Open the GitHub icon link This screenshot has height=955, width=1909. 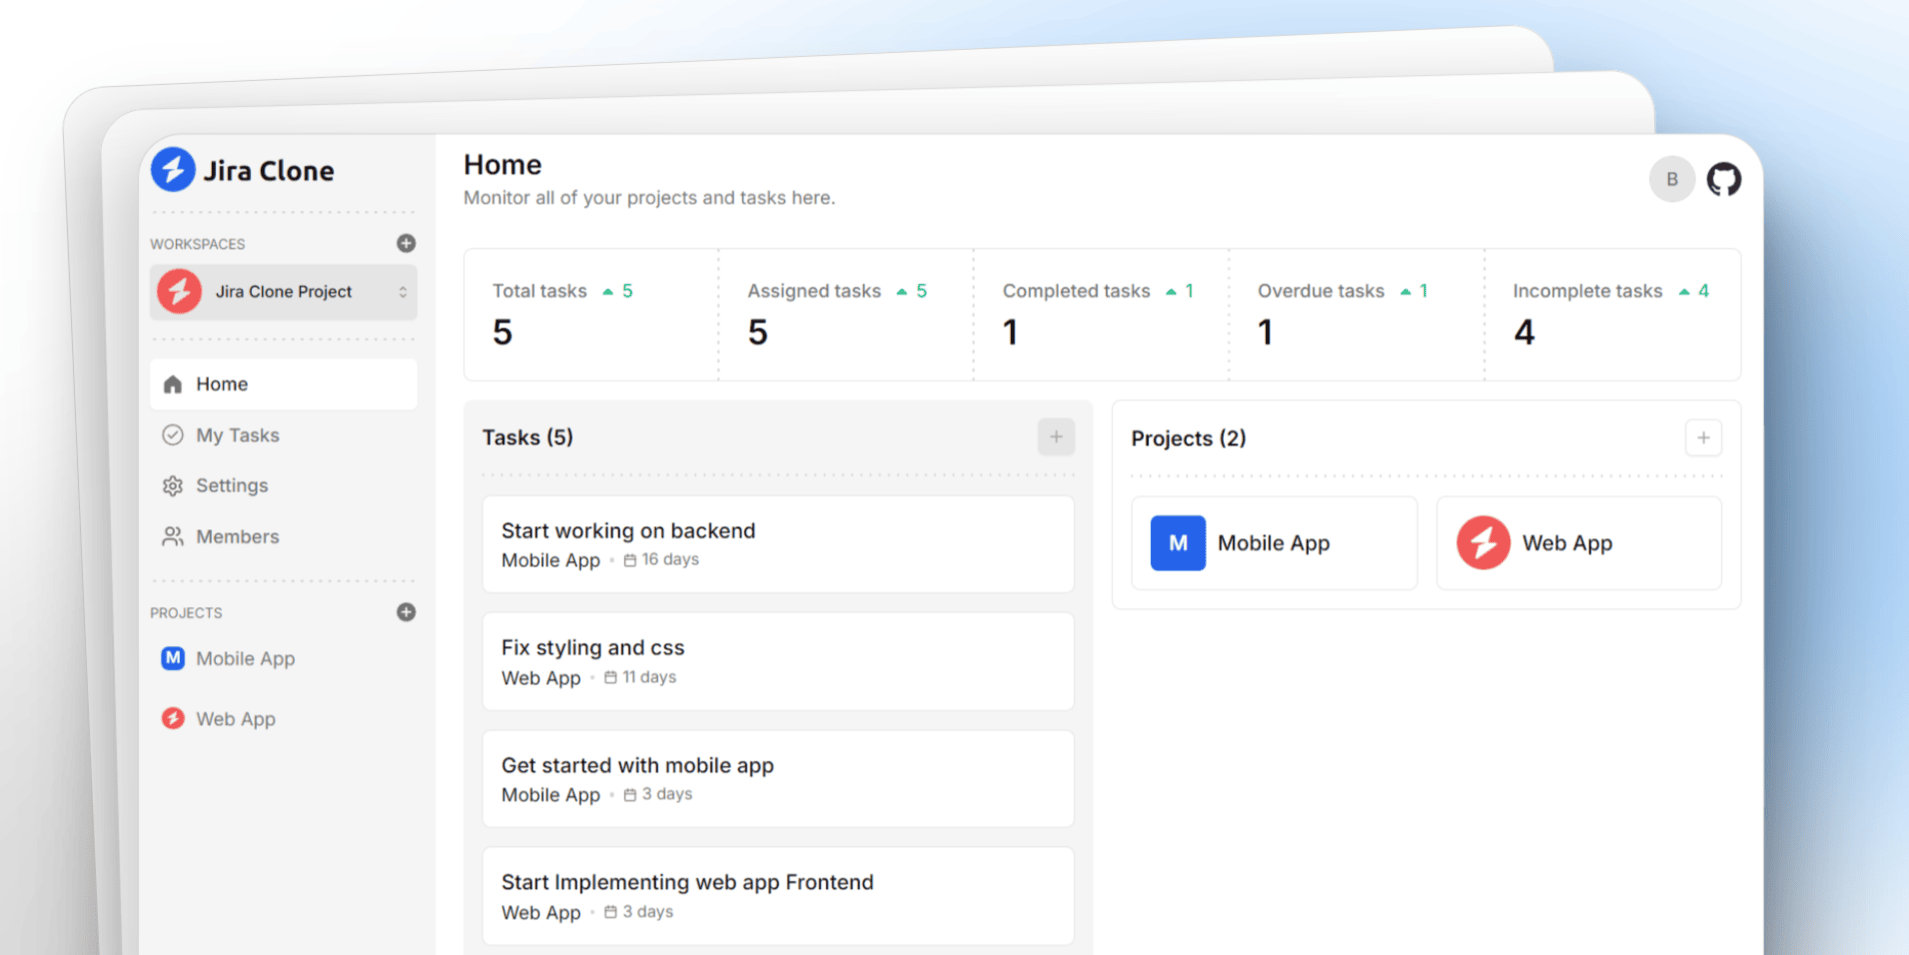point(1723,180)
